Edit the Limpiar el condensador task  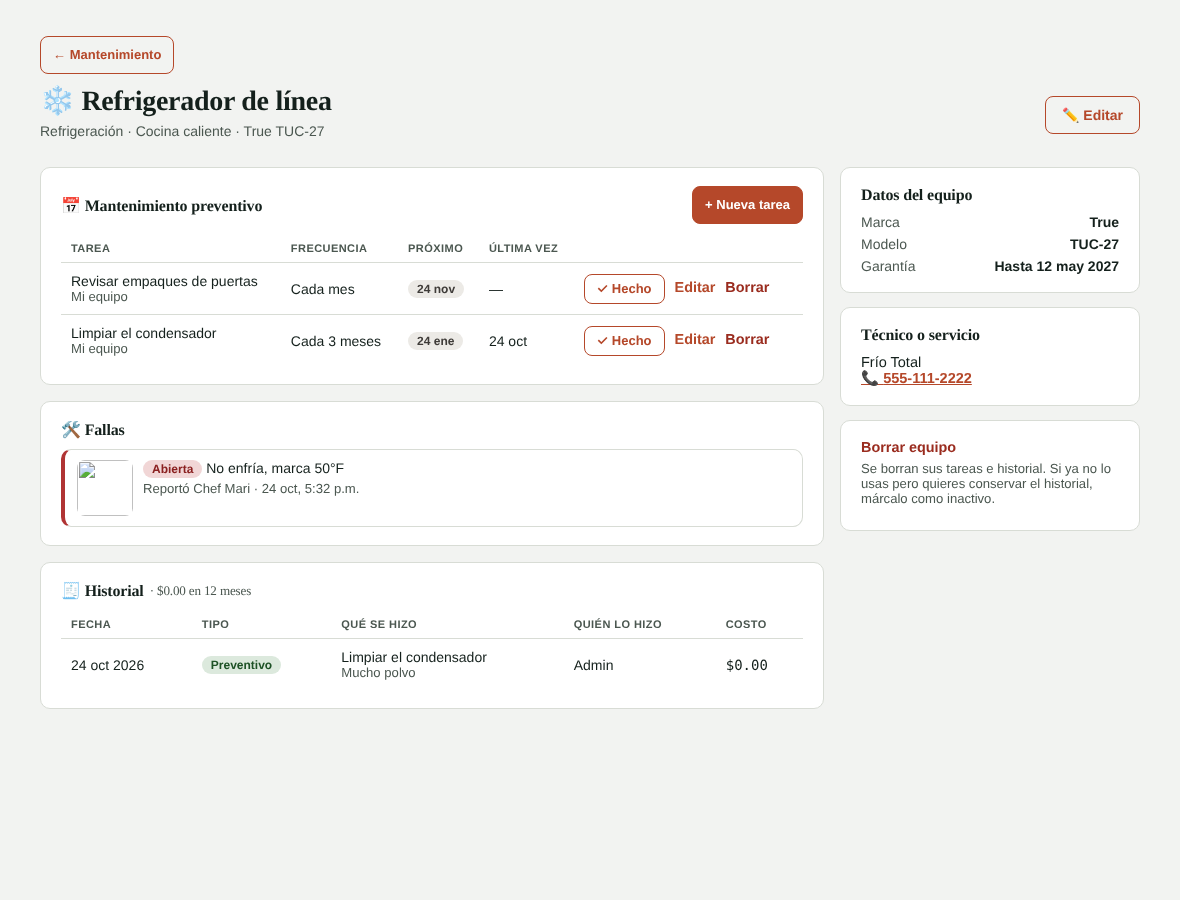pos(695,339)
